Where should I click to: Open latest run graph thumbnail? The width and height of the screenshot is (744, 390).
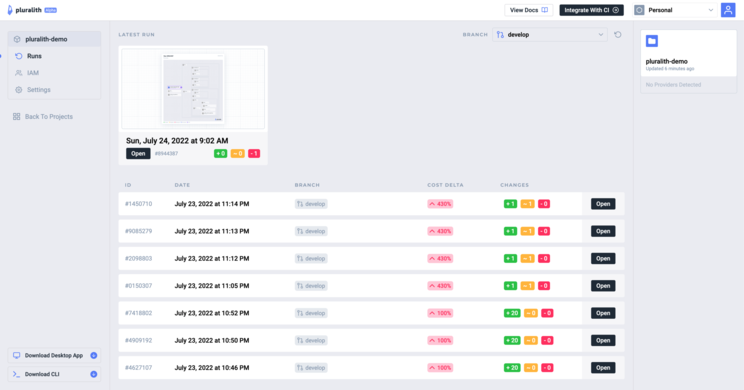pyautogui.click(x=193, y=88)
